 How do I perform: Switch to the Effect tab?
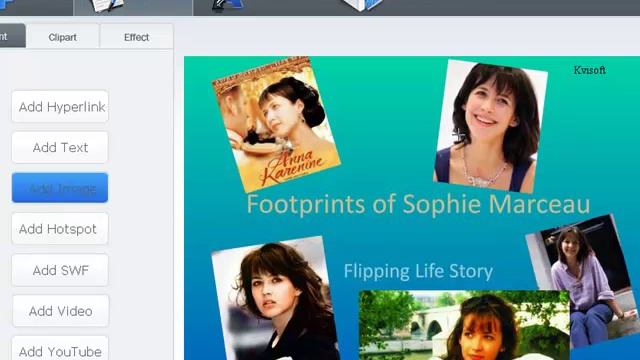[136, 37]
